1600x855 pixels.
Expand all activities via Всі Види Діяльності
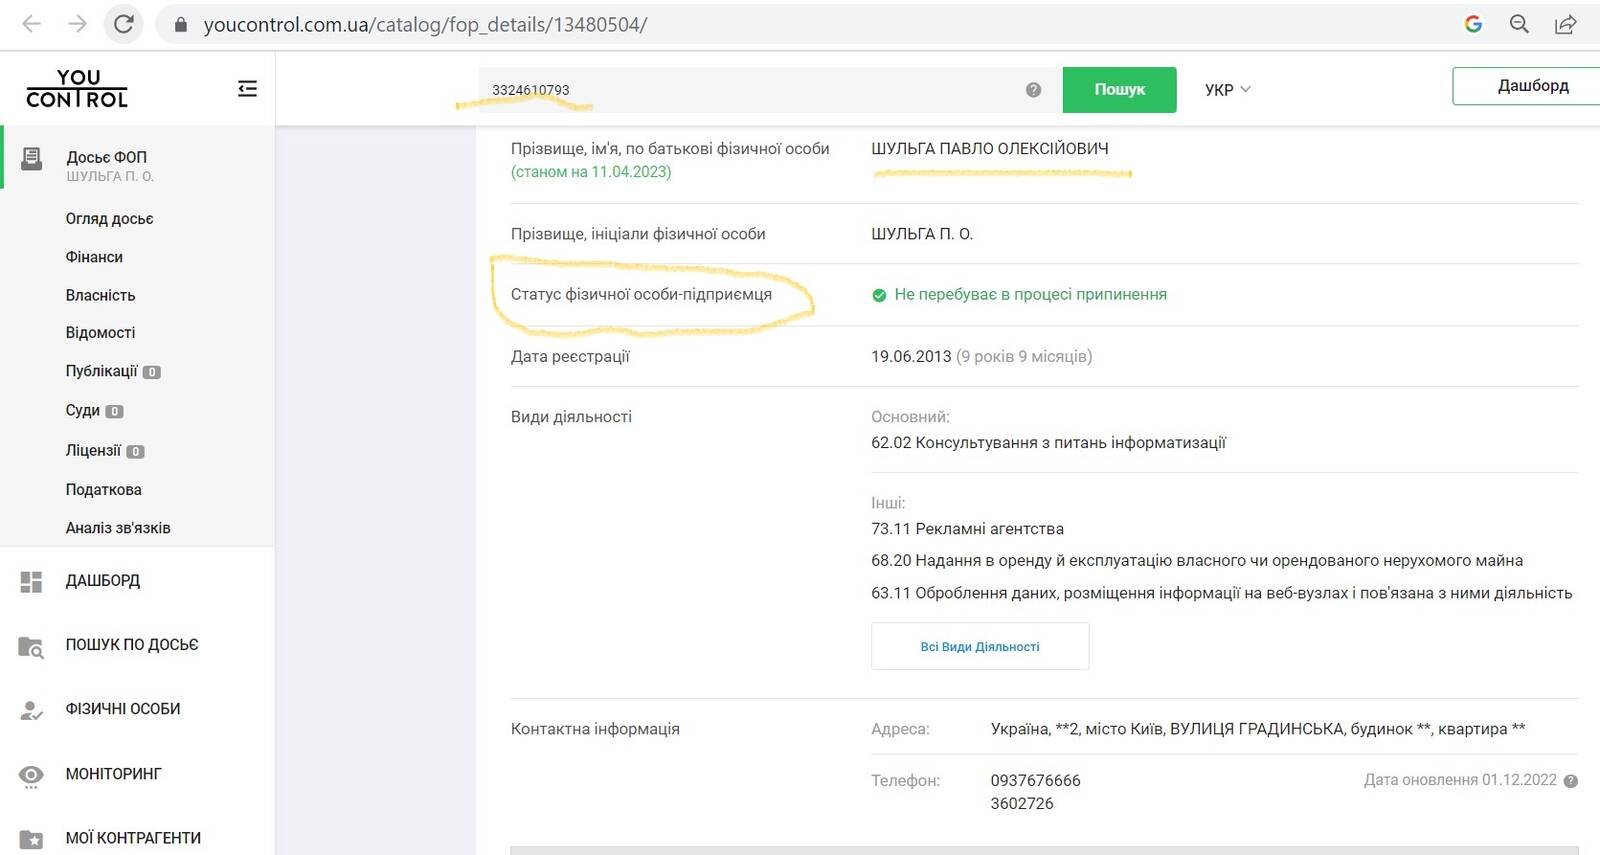pyautogui.click(x=979, y=647)
